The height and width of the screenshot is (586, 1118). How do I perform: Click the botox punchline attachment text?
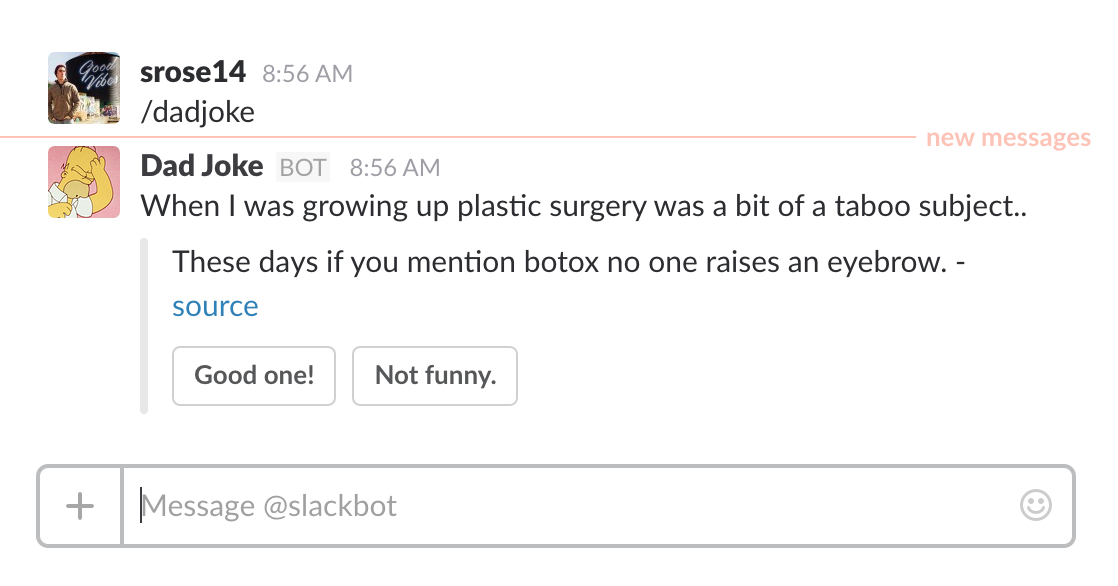(x=560, y=263)
